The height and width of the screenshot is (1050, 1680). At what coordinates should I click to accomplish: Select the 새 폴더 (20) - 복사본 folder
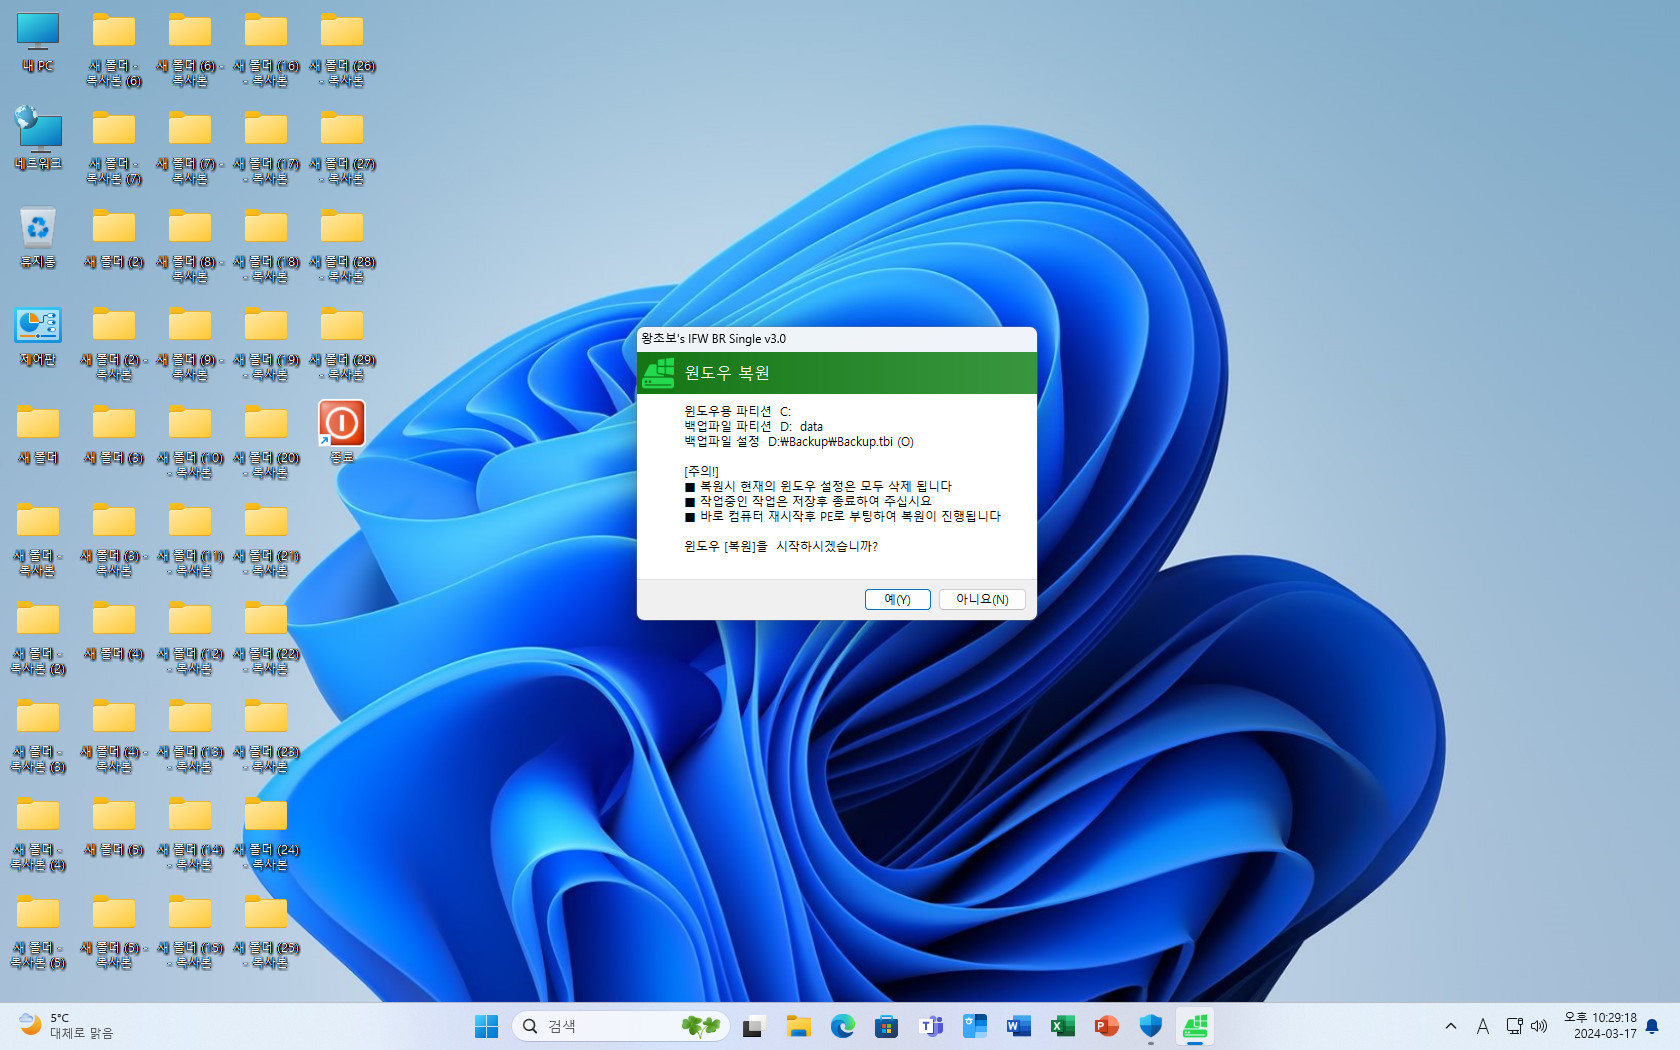pyautogui.click(x=266, y=442)
